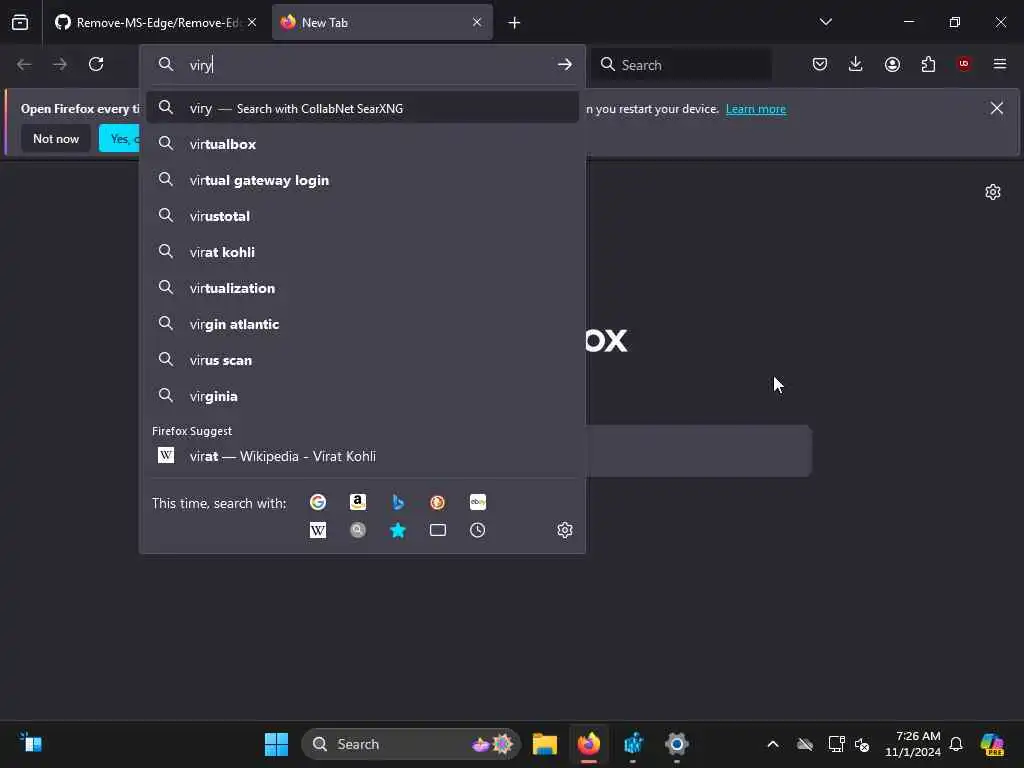The width and height of the screenshot is (1024, 768).
Task: Search bookmarks using the star icon
Action: [398, 530]
